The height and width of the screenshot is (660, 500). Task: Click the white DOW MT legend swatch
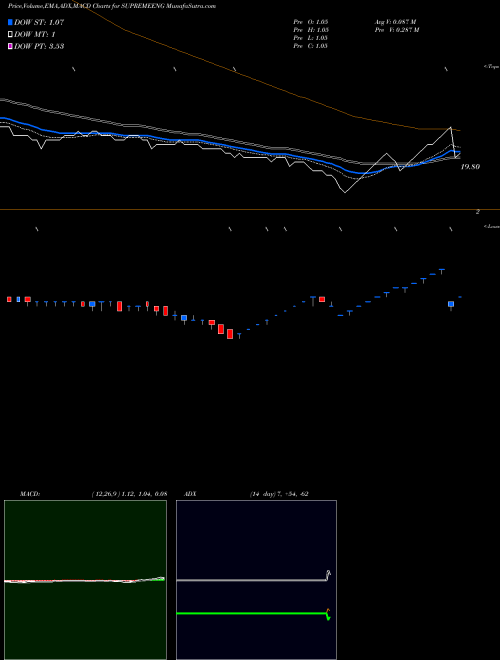[11, 35]
